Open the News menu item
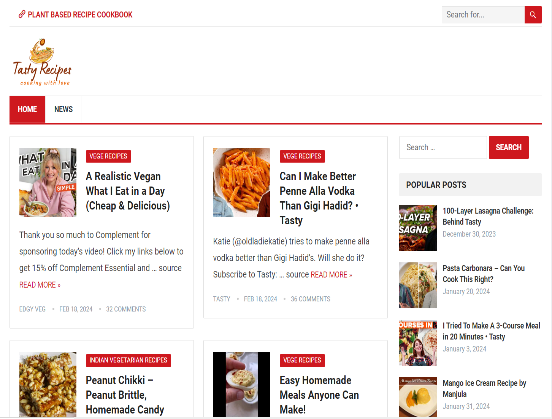The width and height of the screenshot is (552, 419). 63,109
